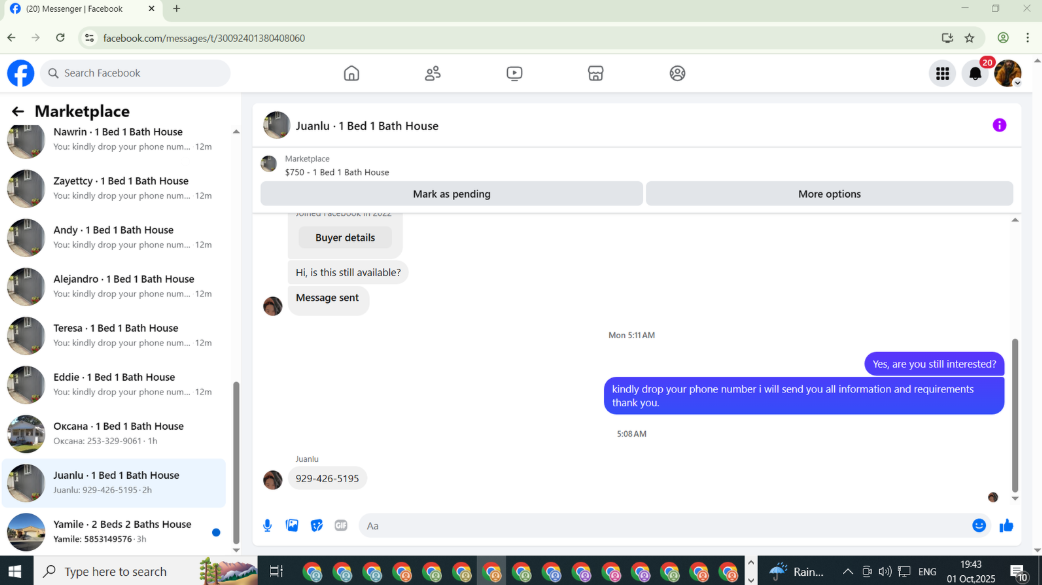The image size is (1042, 585).
Task: Click the Mark as pending button
Action: click(452, 193)
